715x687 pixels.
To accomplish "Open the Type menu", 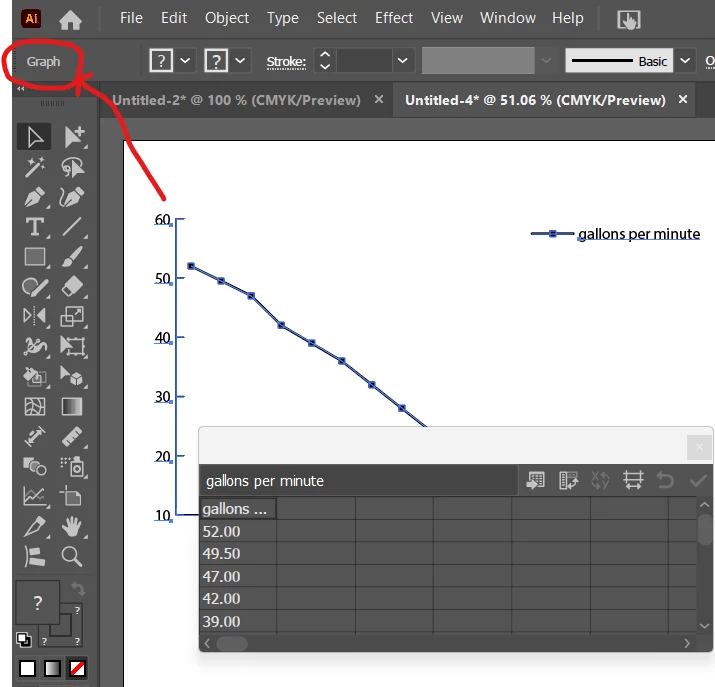I will coord(283,18).
